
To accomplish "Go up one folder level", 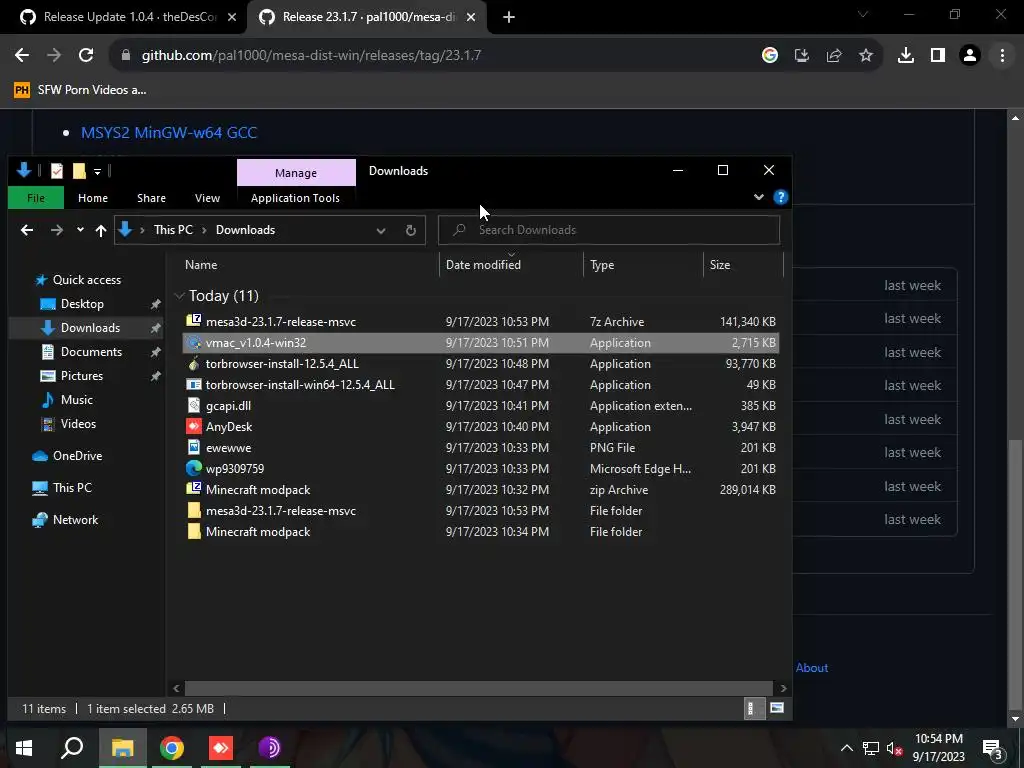I will pos(101,230).
